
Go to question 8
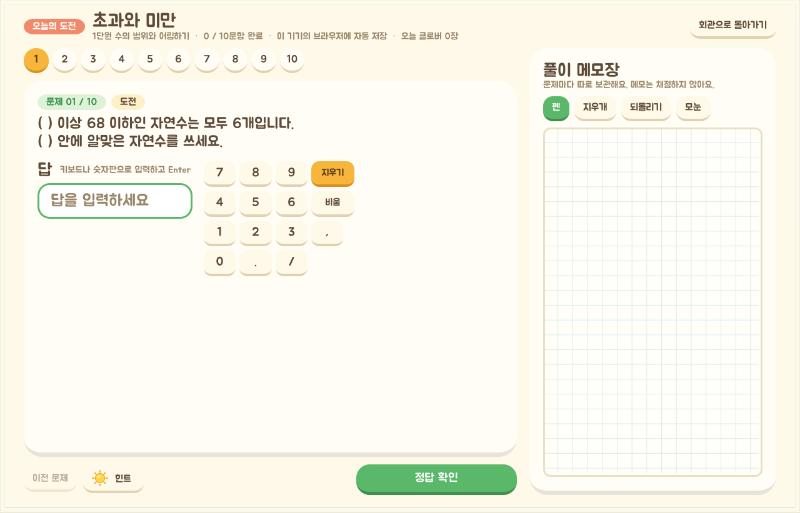coord(235,59)
